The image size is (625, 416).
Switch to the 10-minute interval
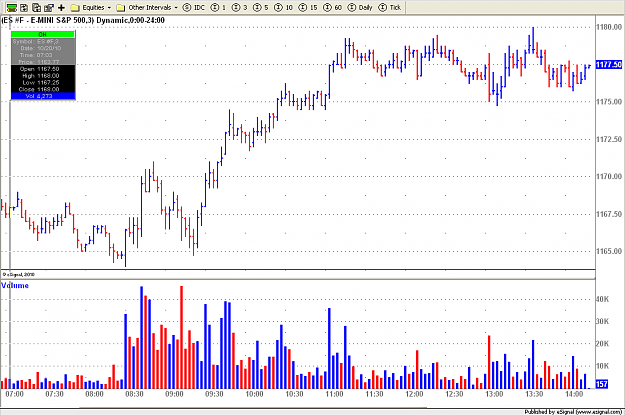click(x=283, y=7)
